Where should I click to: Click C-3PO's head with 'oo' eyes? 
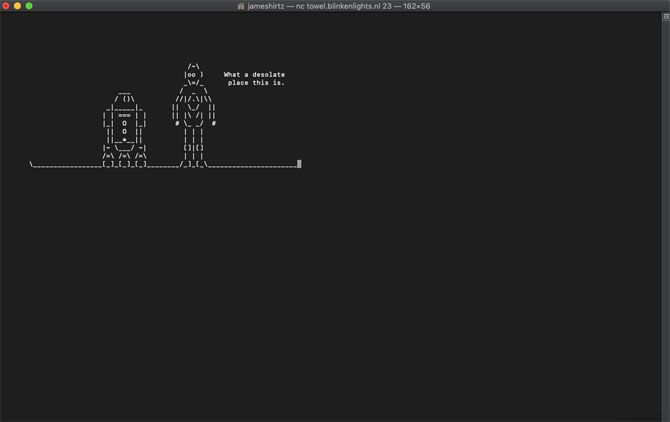click(193, 74)
